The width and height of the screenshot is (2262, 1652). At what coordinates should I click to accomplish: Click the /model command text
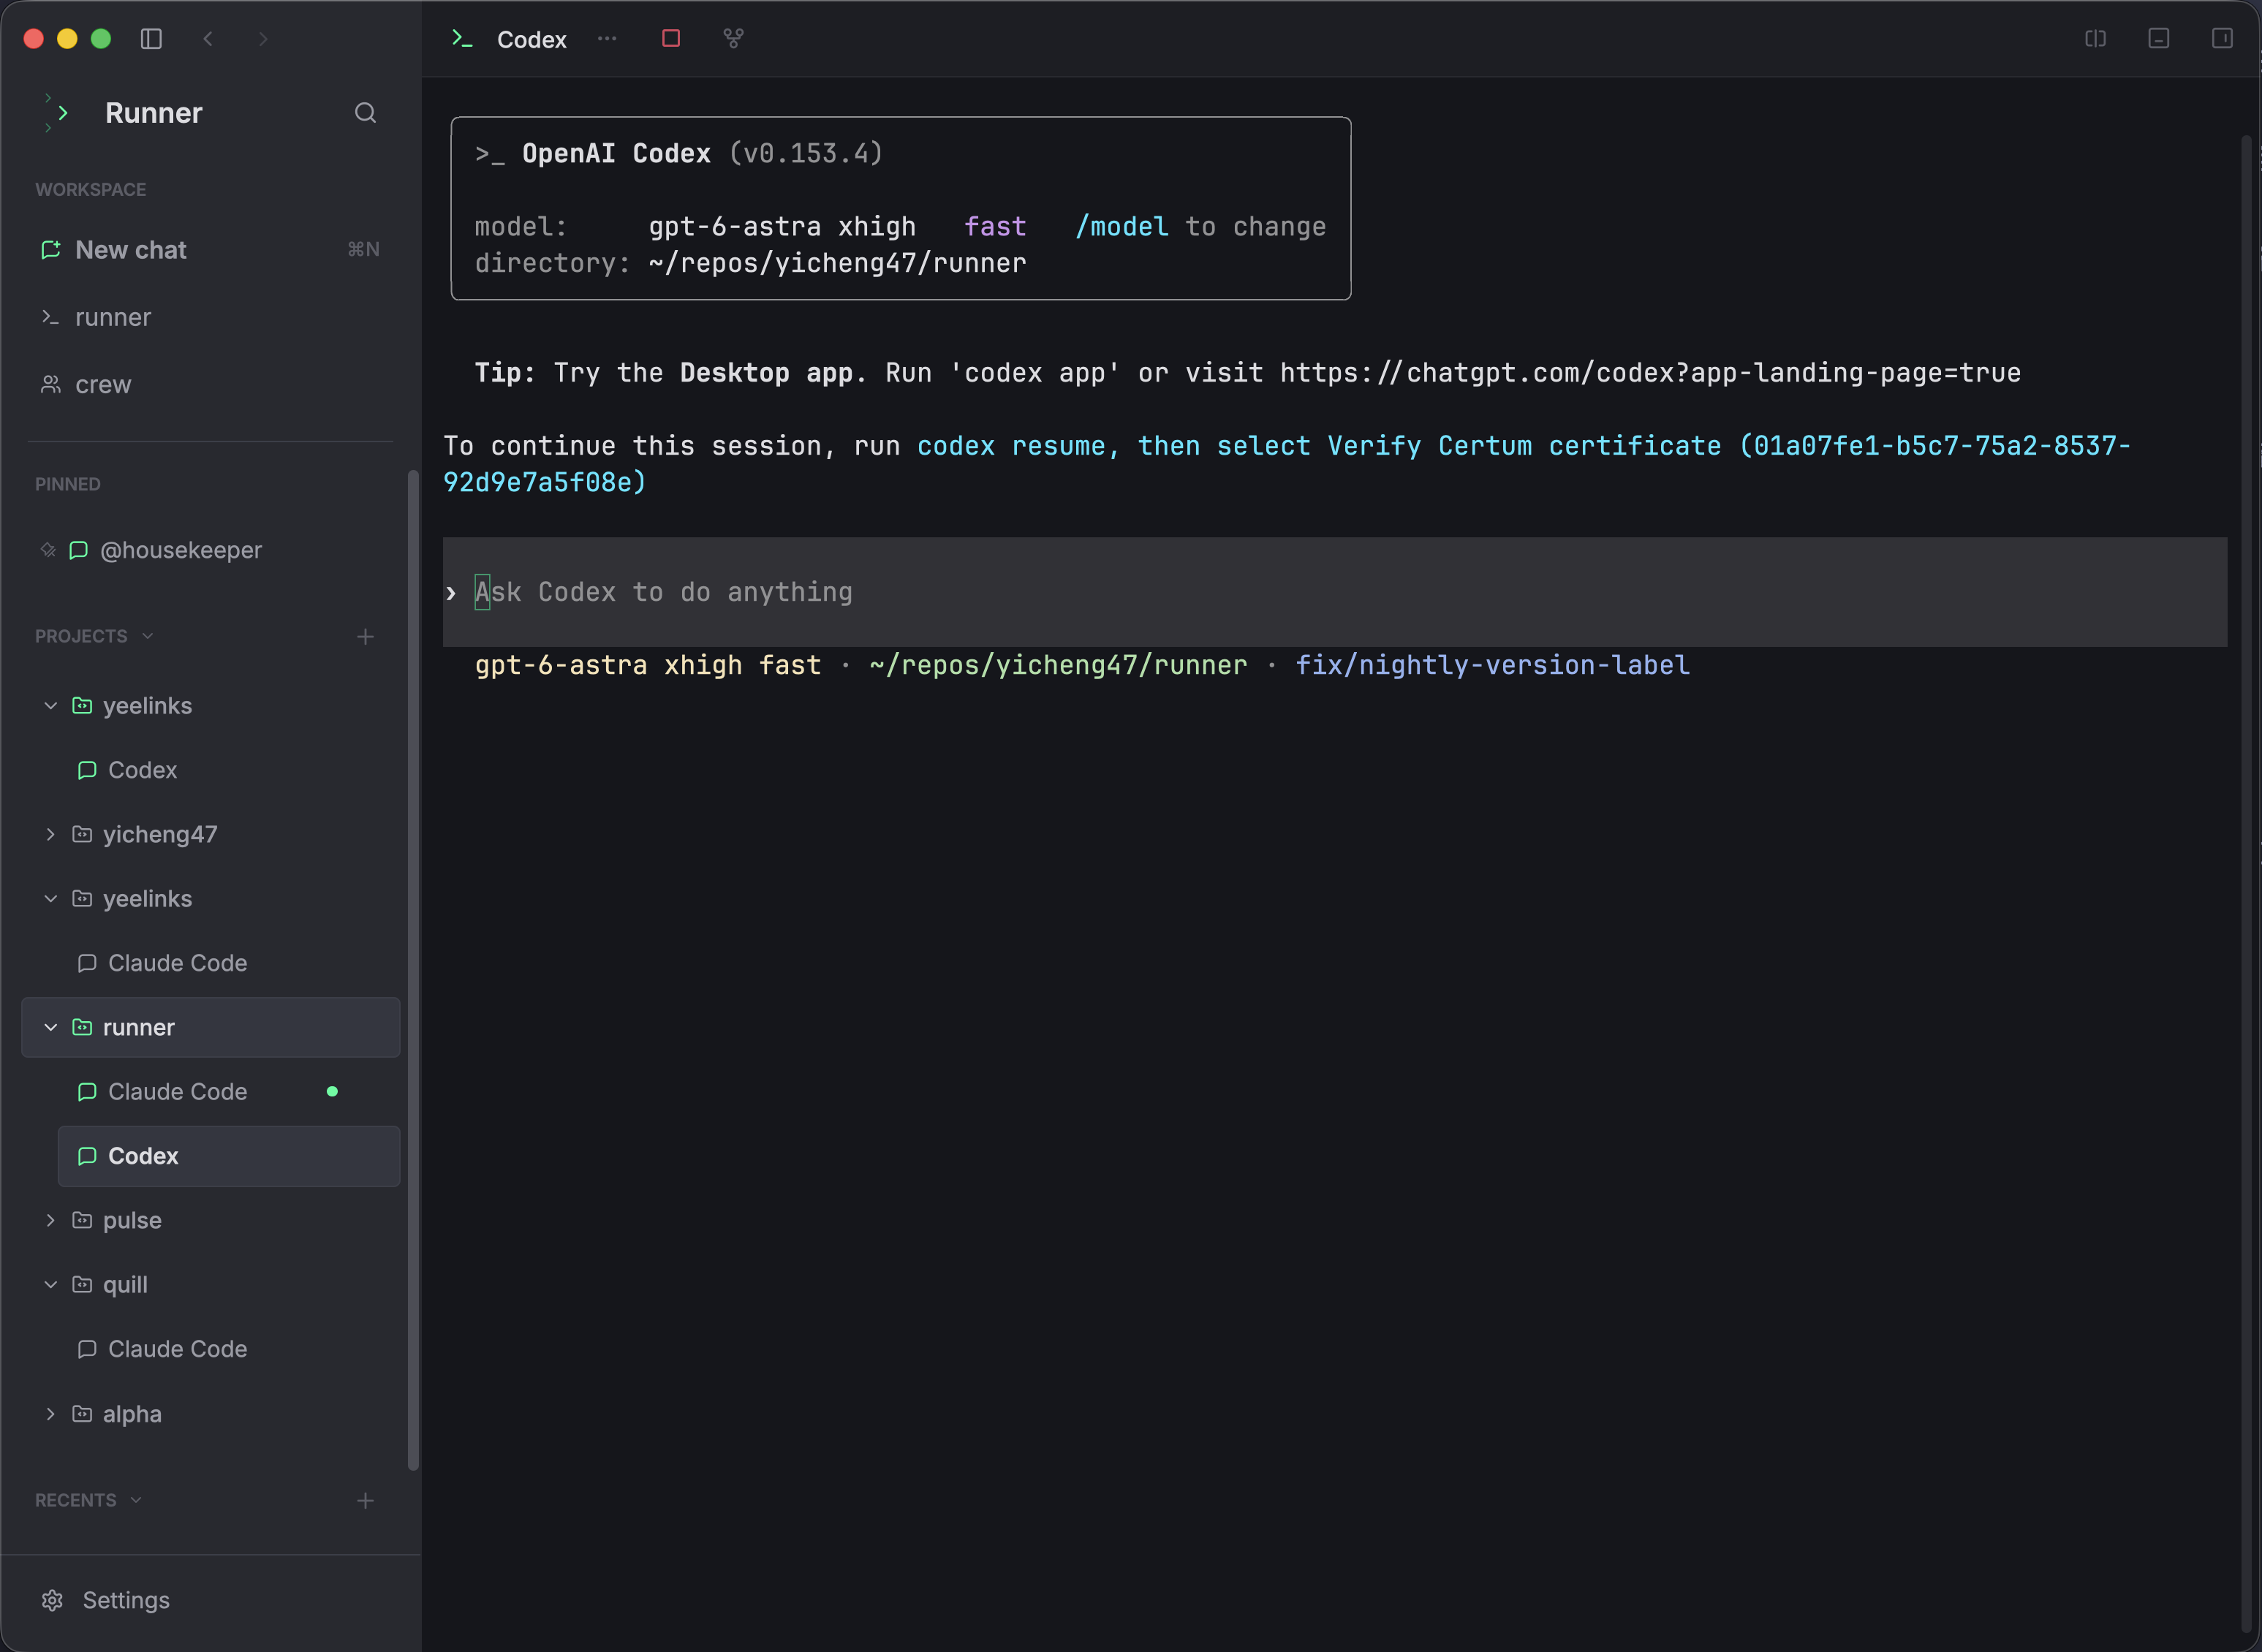[x=1122, y=227]
